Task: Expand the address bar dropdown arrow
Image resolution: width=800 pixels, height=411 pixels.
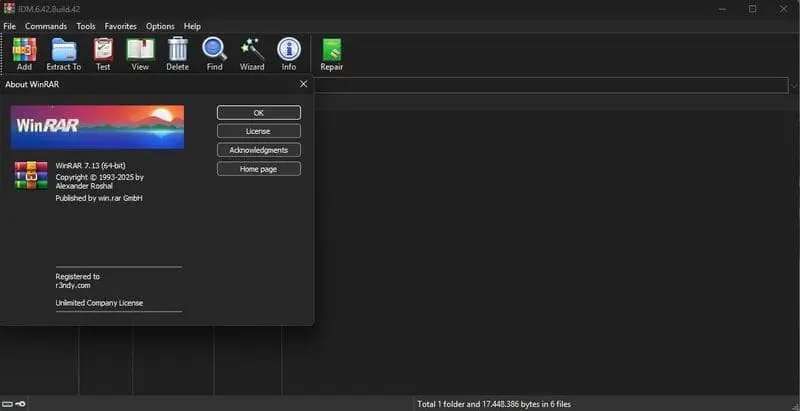Action: [794, 86]
